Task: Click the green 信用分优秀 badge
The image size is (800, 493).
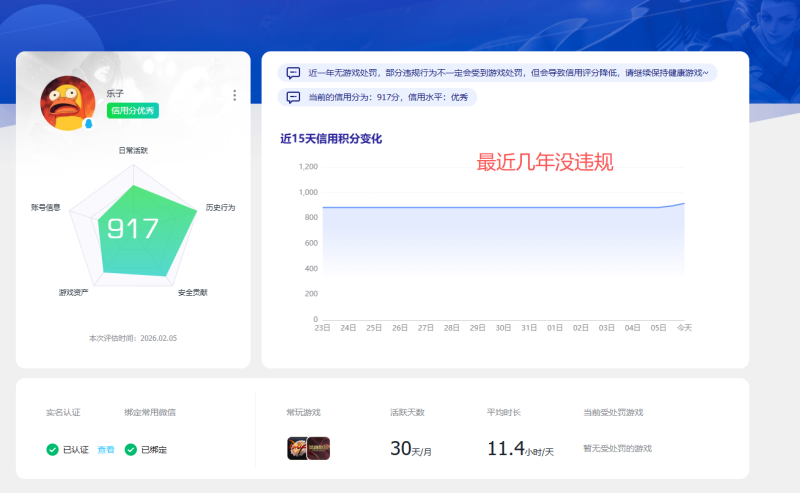Action: click(133, 111)
